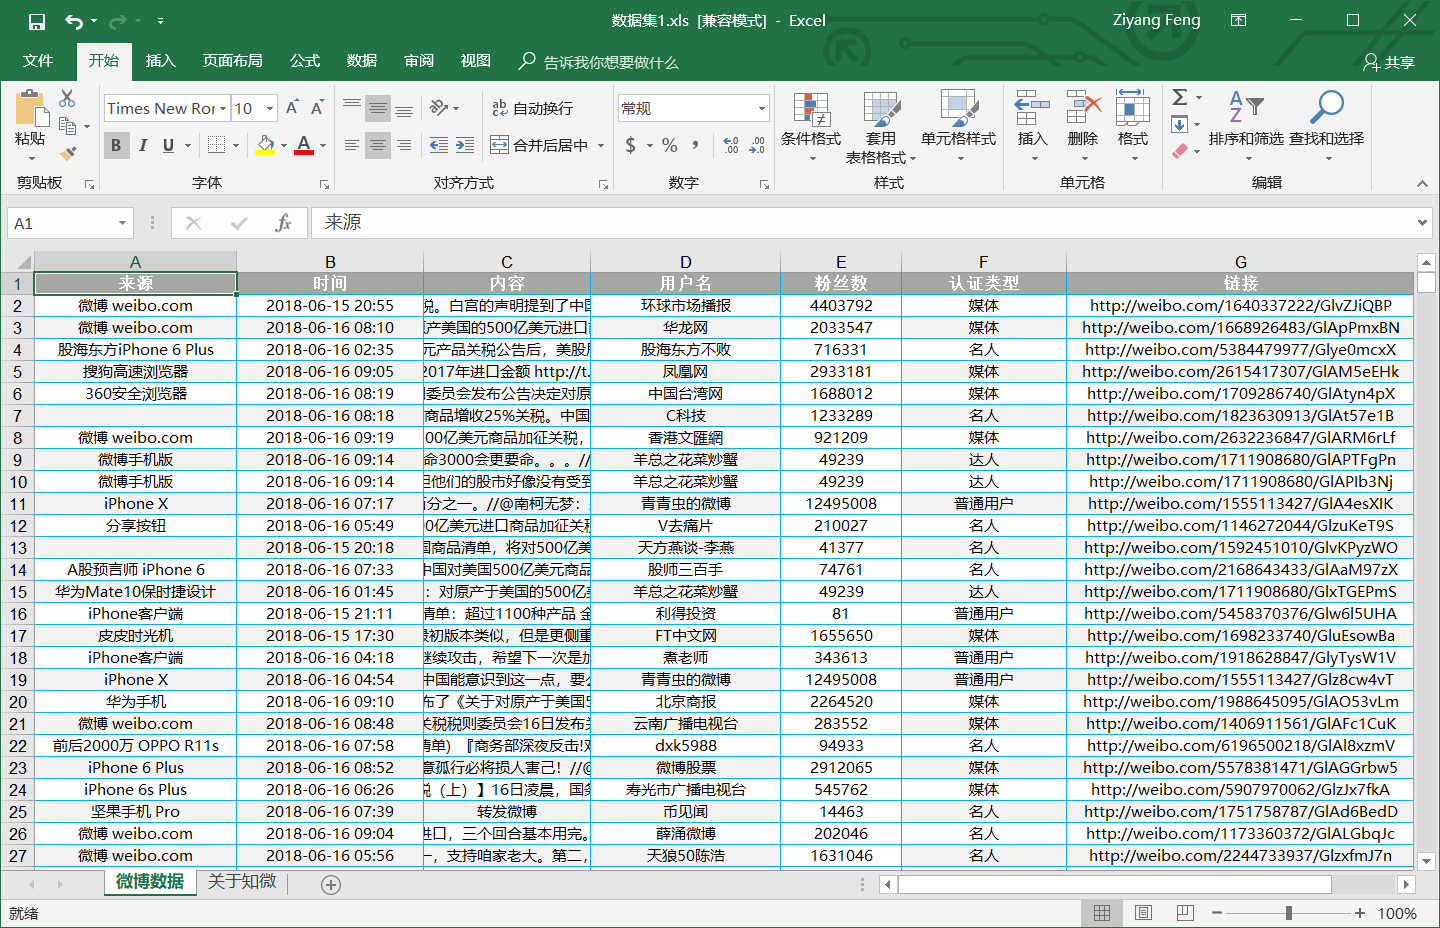Select the Format Painter brush

pyautogui.click(x=67, y=153)
